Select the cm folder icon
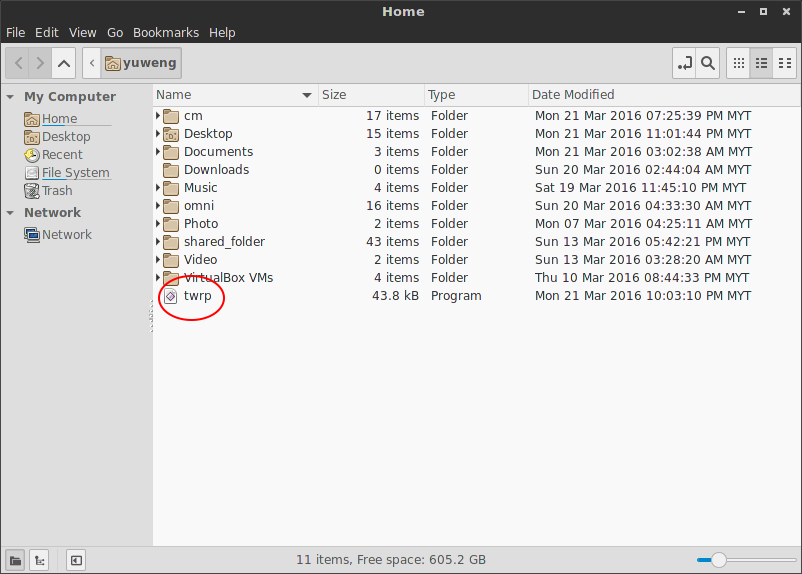Viewport: 802px width, 574px height. pyautogui.click(x=171, y=117)
